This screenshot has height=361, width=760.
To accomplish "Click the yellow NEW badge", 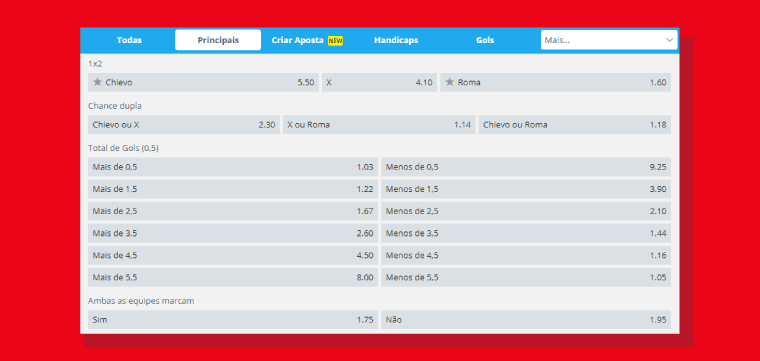I will tap(335, 41).
